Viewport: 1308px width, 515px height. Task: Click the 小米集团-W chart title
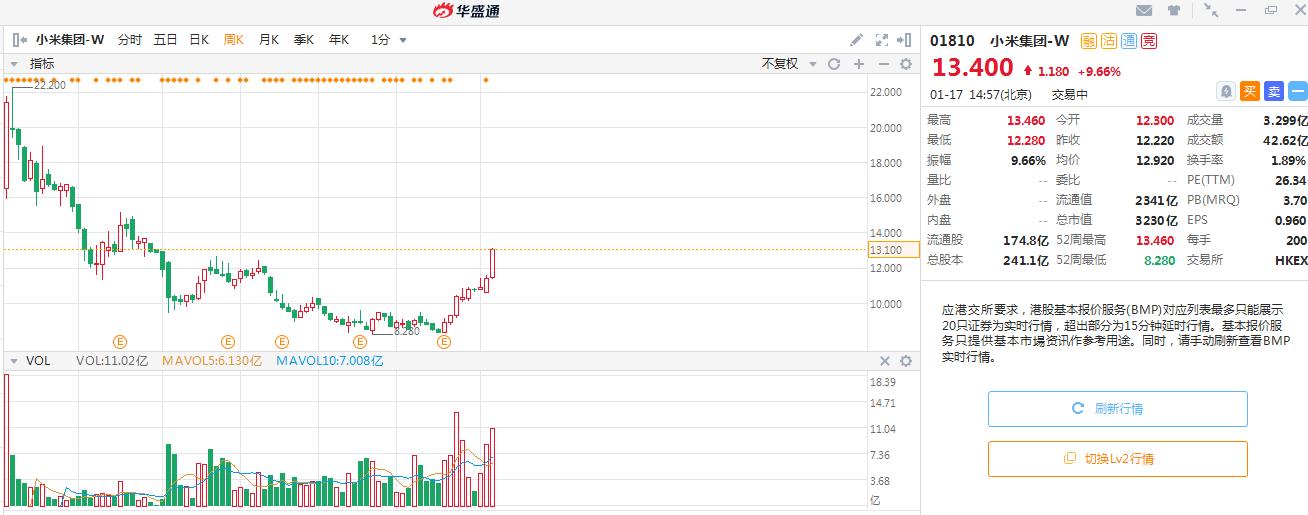coord(70,40)
